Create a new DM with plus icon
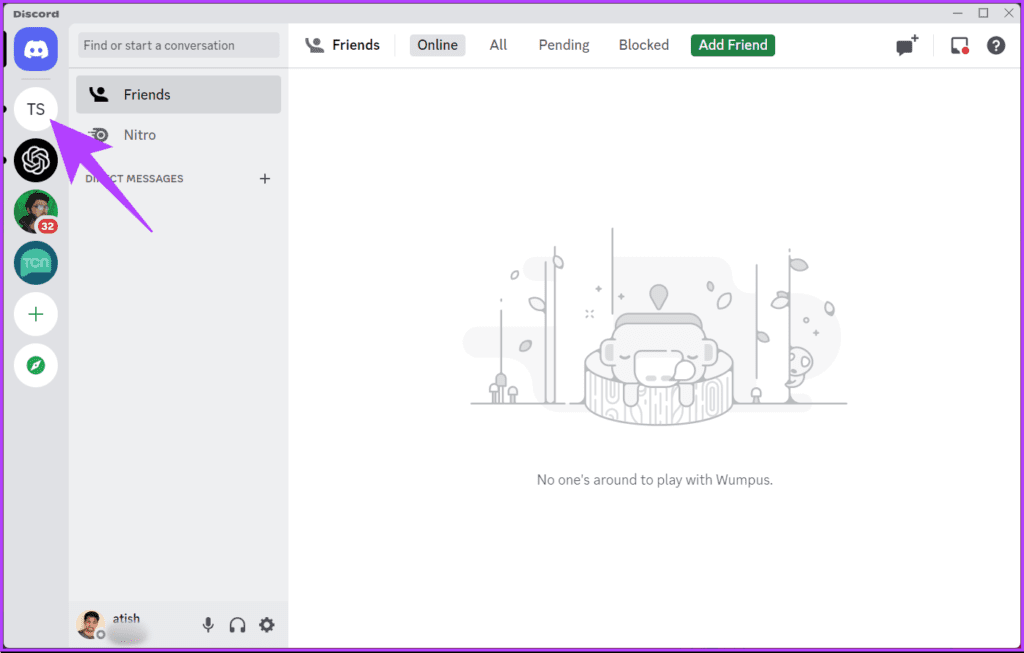This screenshot has height=653, width=1024. (264, 179)
